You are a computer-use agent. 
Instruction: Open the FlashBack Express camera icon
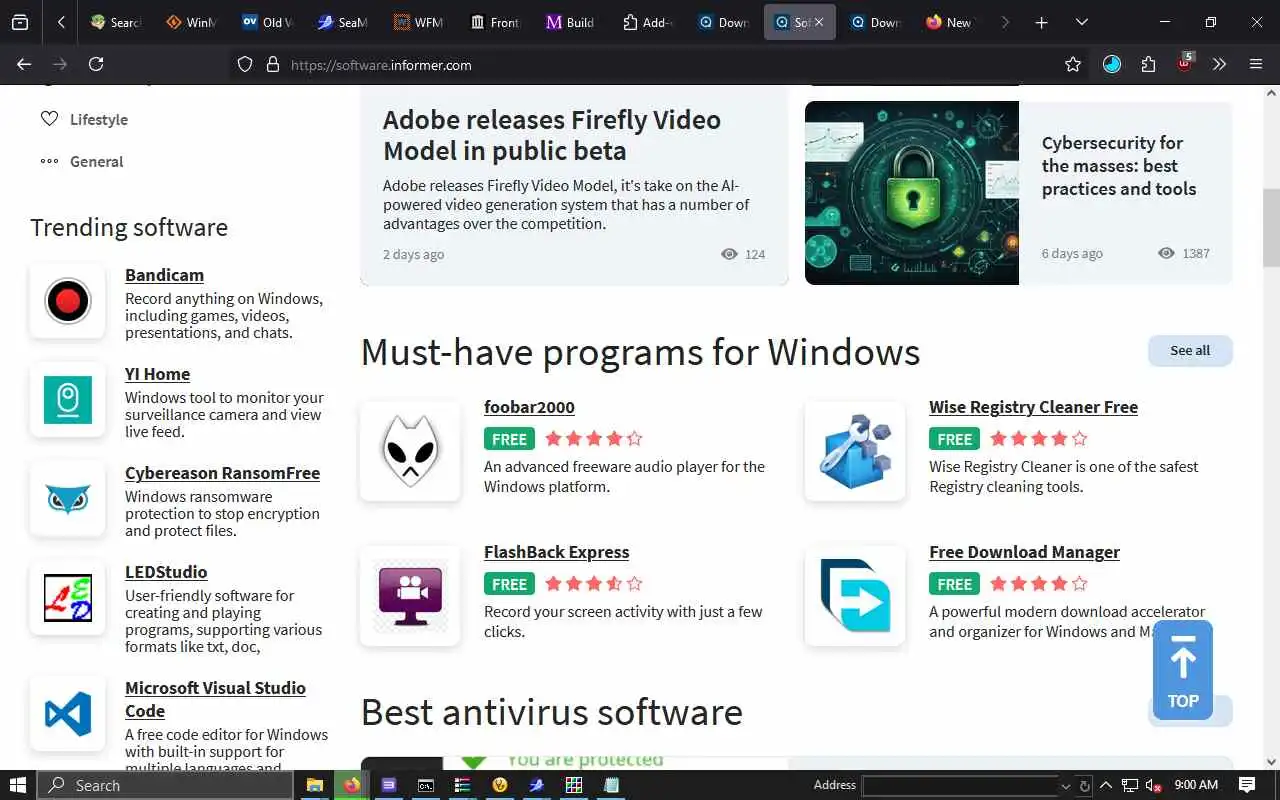pyautogui.click(x=410, y=596)
